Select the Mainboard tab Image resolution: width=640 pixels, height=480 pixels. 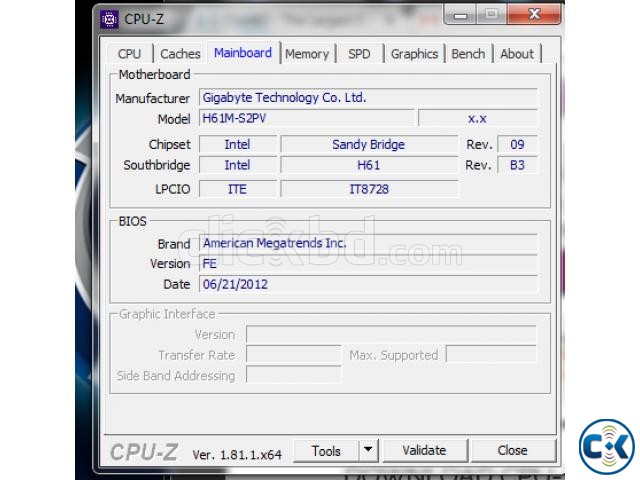click(x=243, y=53)
